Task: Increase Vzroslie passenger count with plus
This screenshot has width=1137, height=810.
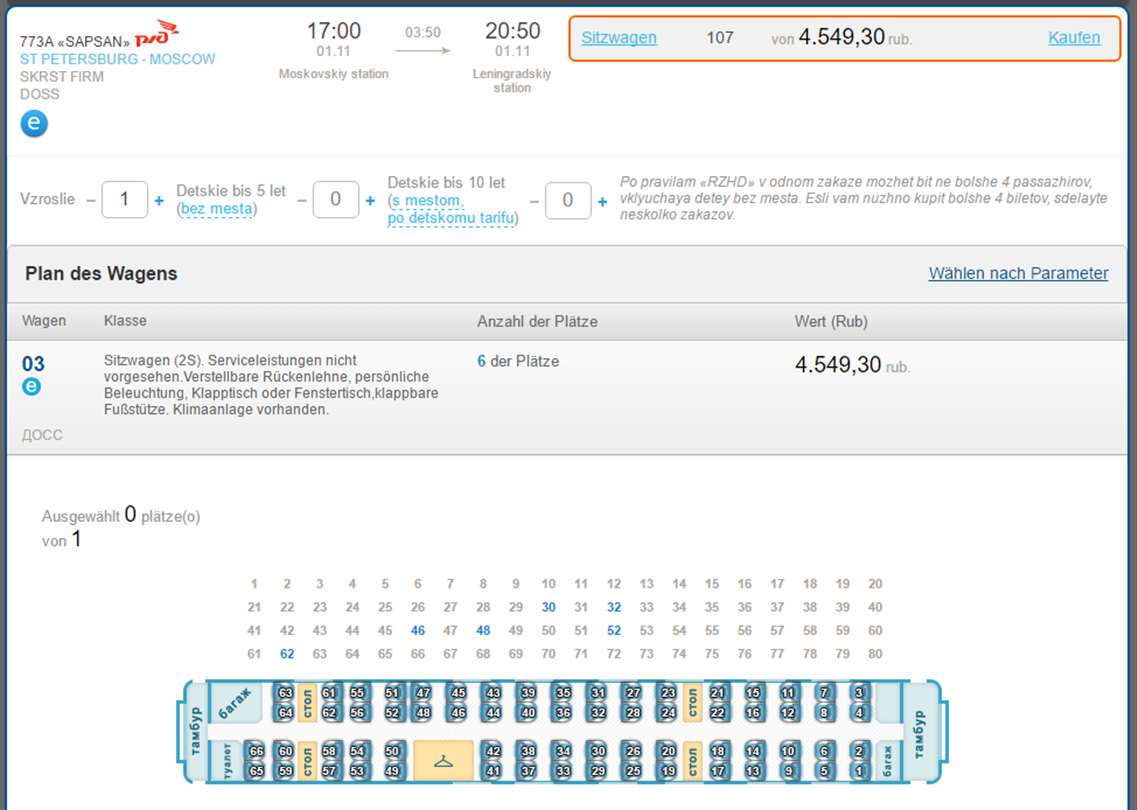Action: [158, 201]
